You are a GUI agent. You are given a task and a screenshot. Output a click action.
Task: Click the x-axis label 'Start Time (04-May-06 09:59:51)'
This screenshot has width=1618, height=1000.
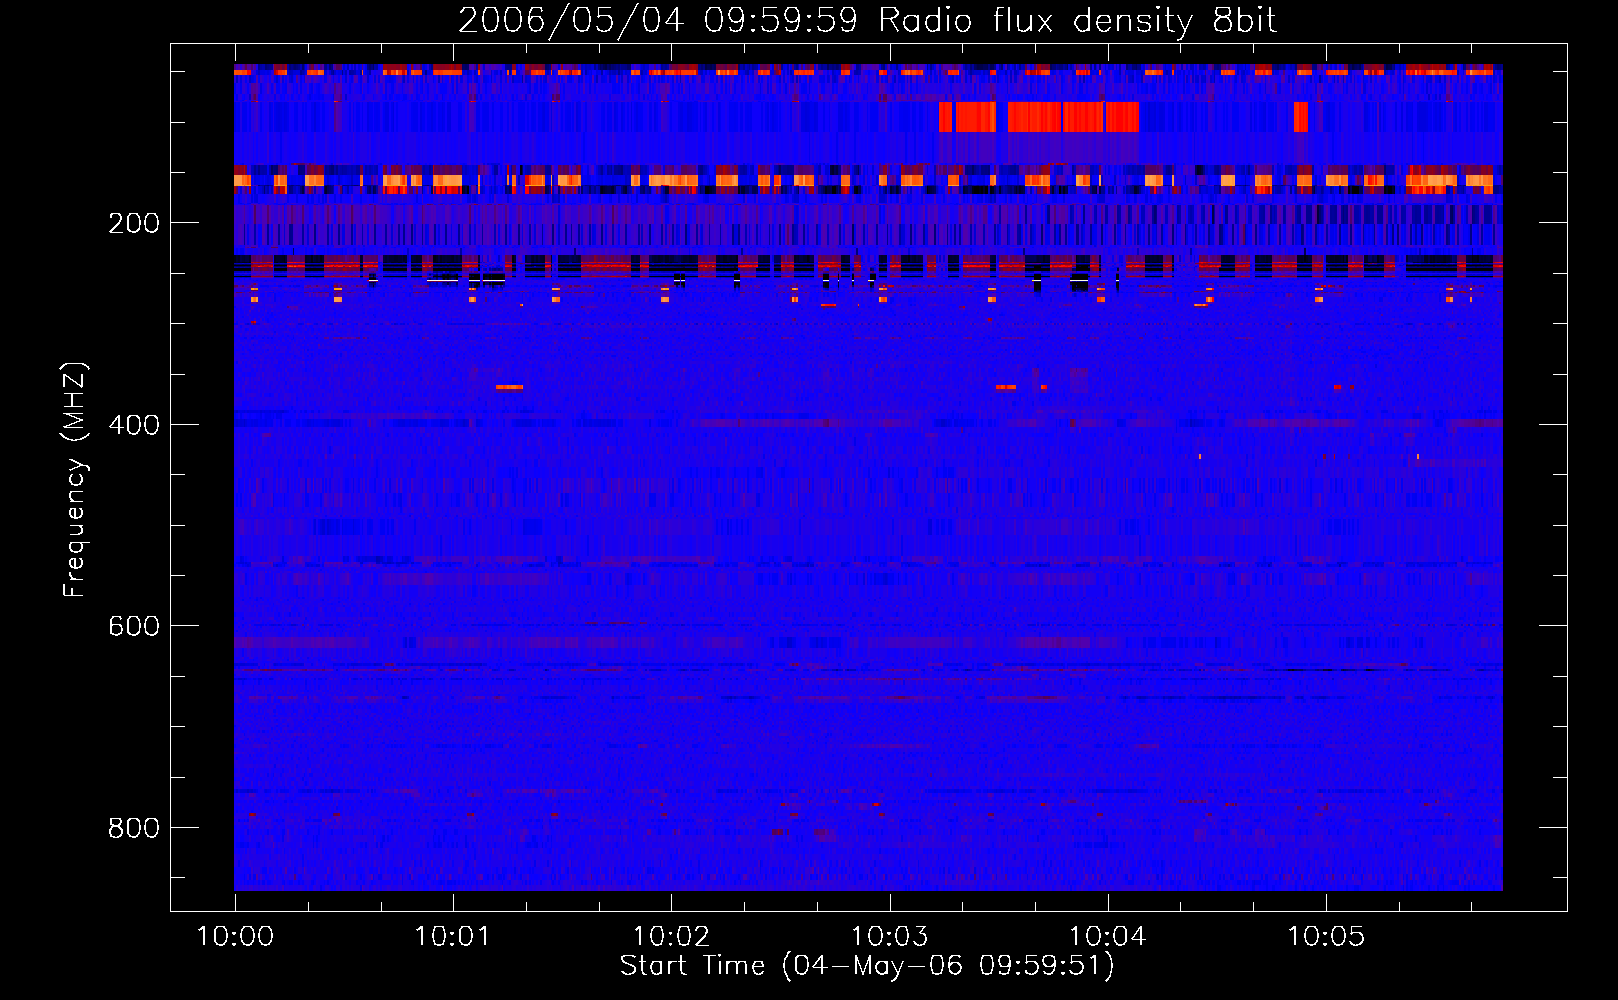(x=867, y=966)
